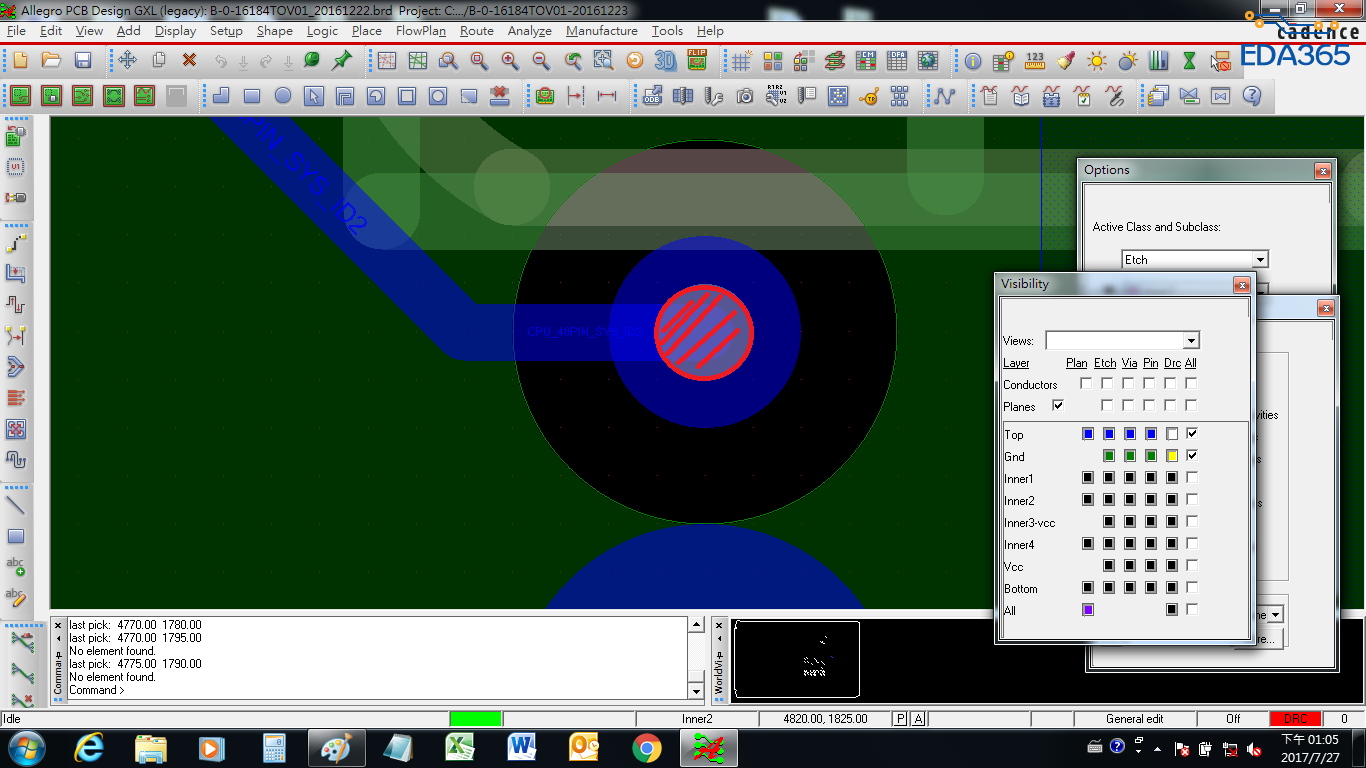This screenshot has width=1366, height=768.
Task: Uncheck the Planes checkbox in Visibility
Action: pyautogui.click(x=1058, y=406)
